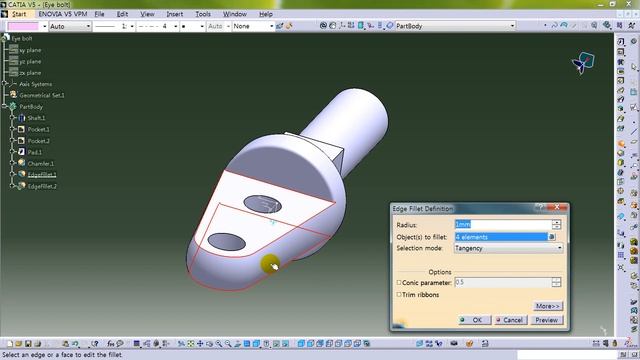Expand the Axis Systems tree node
Screen dimensions: 640x360
(5, 84)
